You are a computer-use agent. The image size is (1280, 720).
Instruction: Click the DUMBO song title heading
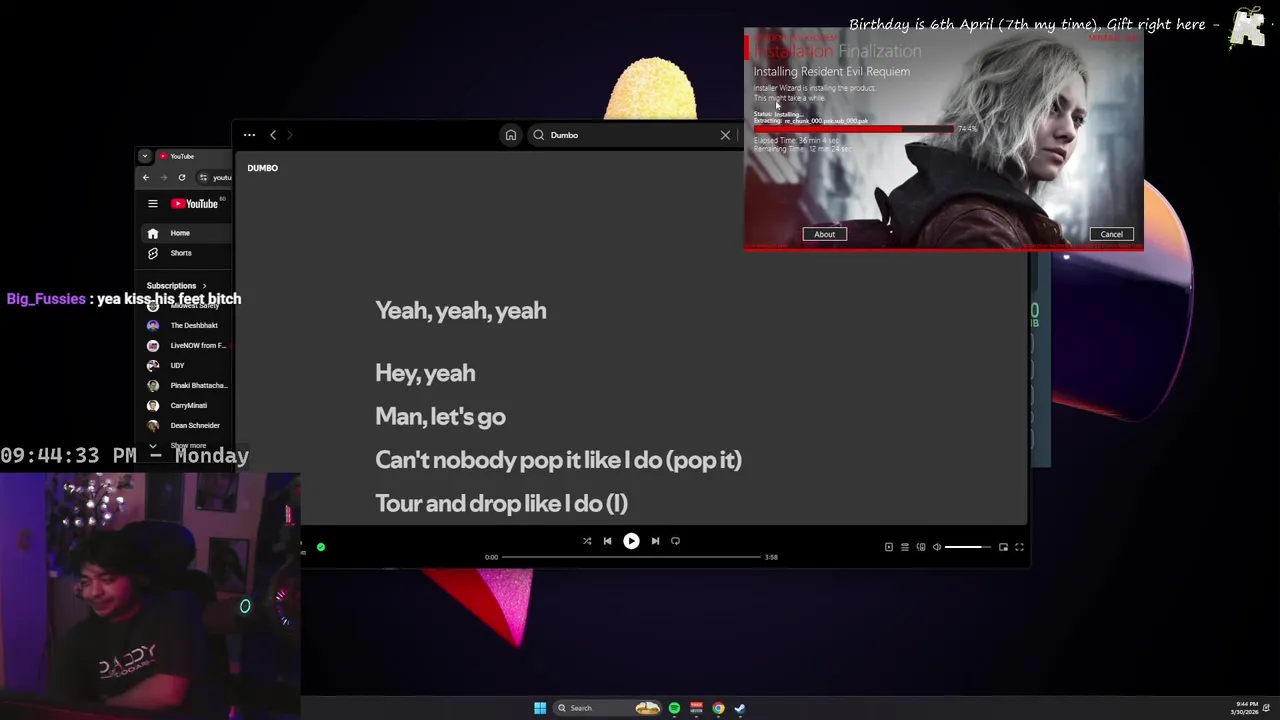(x=263, y=168)
